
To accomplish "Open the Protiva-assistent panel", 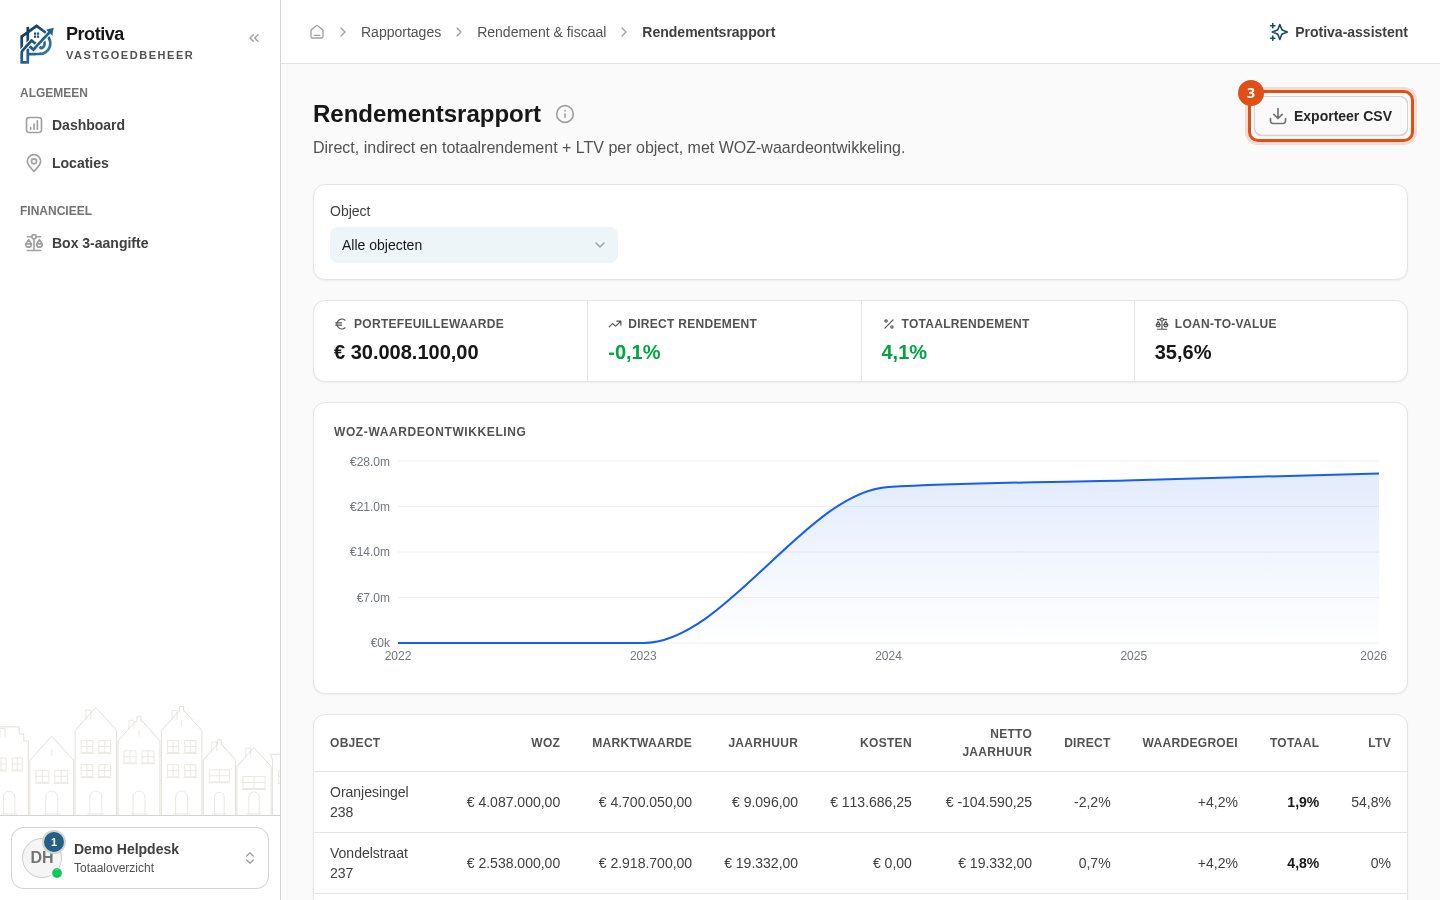I will pos(1338,32).
